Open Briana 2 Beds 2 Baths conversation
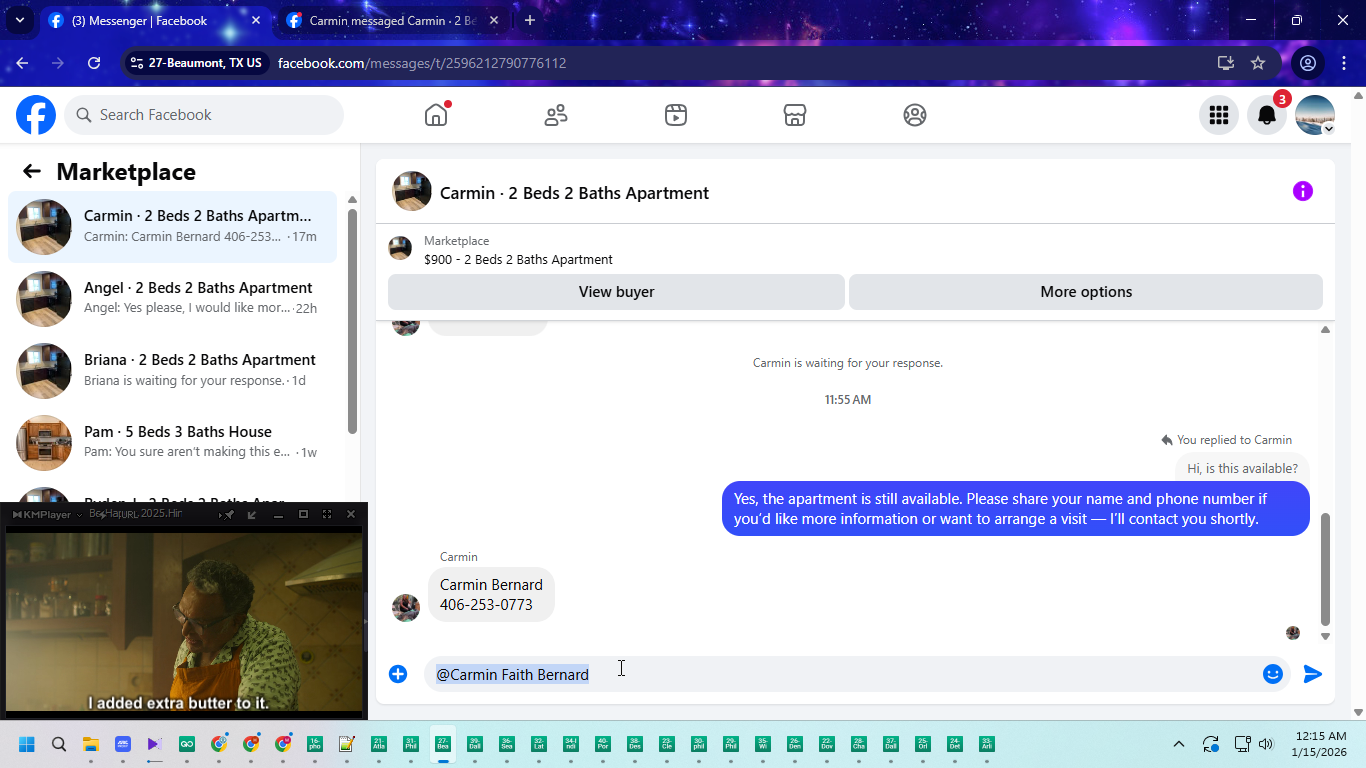This screenshot has width=1366, height=768. click(172, 371)
